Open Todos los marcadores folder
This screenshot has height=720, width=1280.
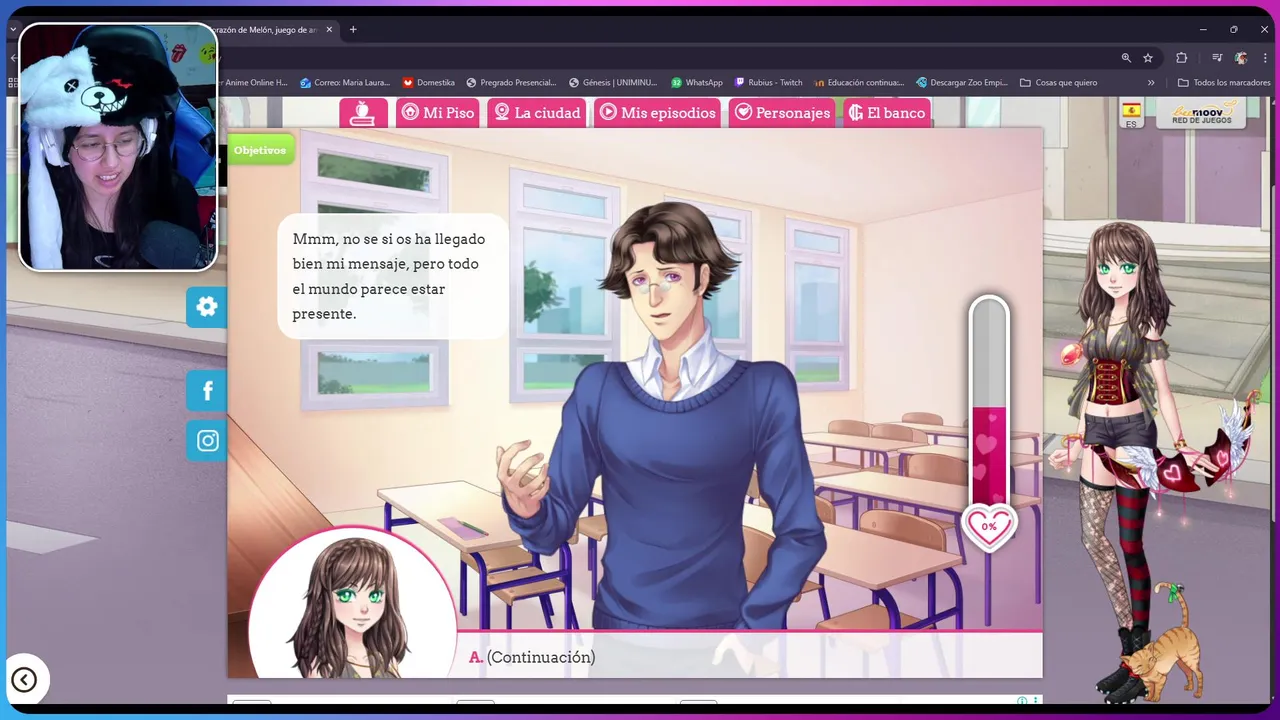1224,83
